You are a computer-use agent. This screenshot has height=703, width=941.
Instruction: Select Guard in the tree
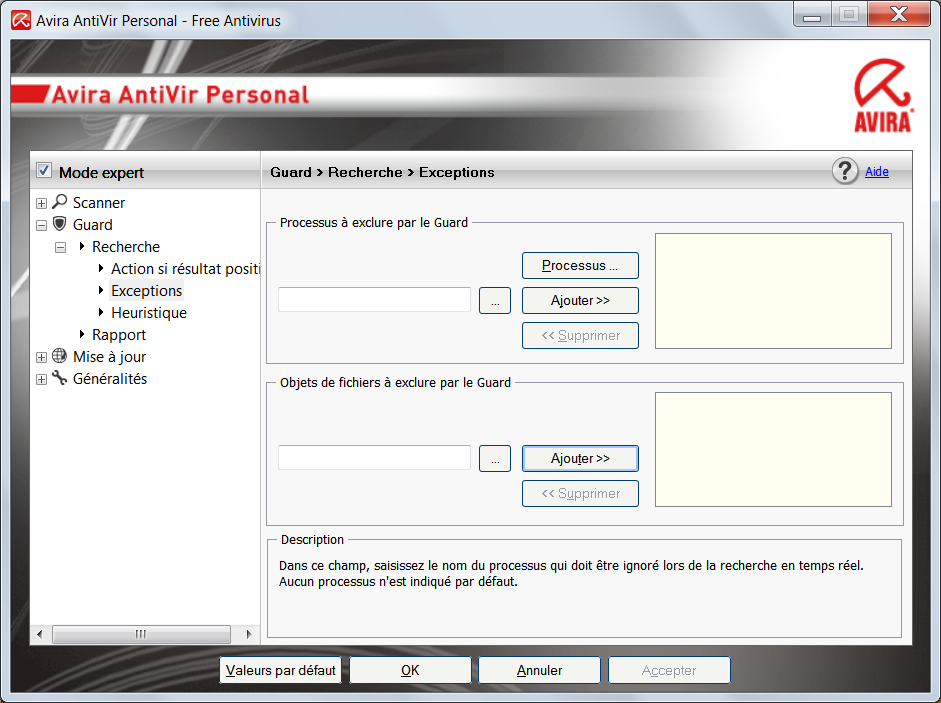point(92,225)
